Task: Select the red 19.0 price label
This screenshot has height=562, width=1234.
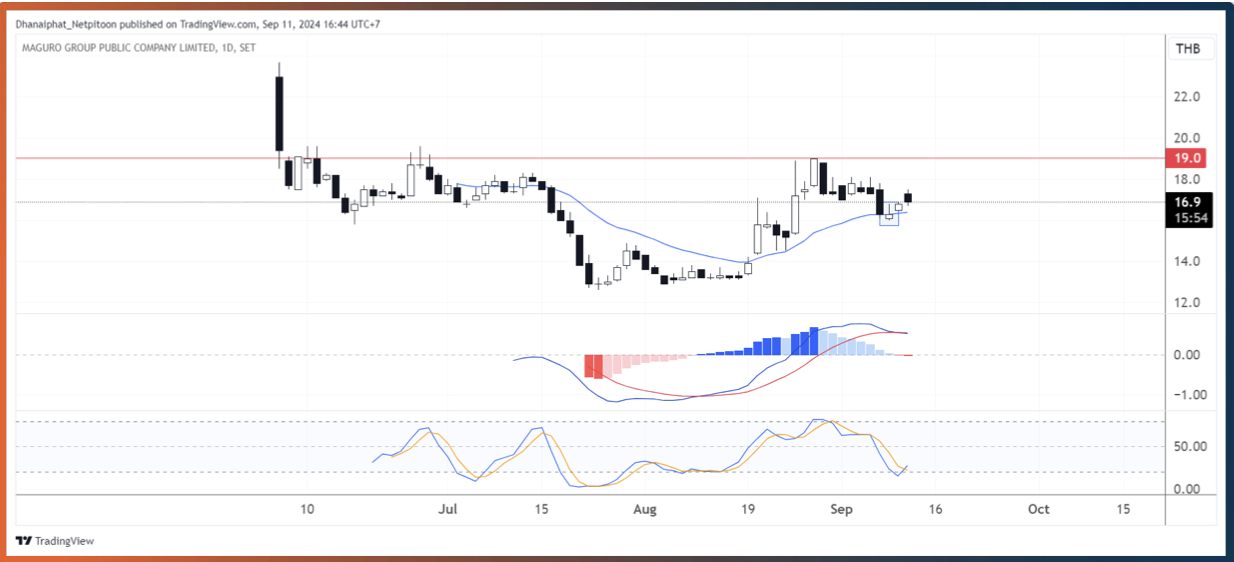Action: [x=1188, y=158]
